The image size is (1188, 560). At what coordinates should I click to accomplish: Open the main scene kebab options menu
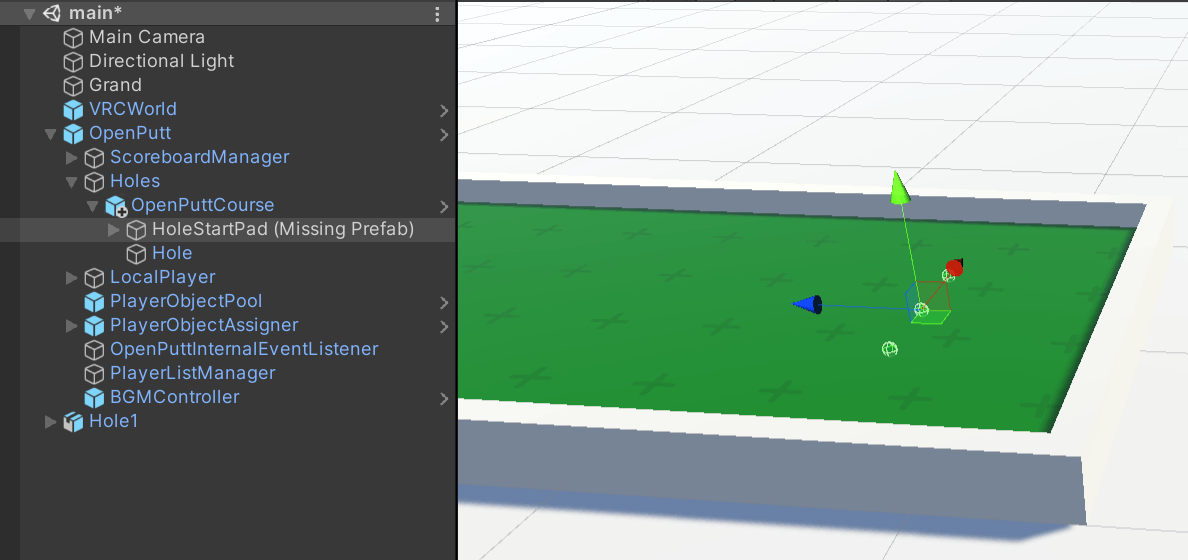click(x=437, y=14)
